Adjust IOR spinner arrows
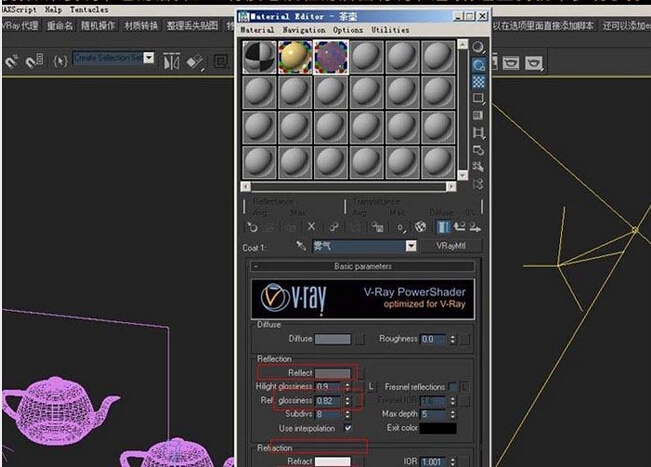Screen dimensions: 651x467 453,462
